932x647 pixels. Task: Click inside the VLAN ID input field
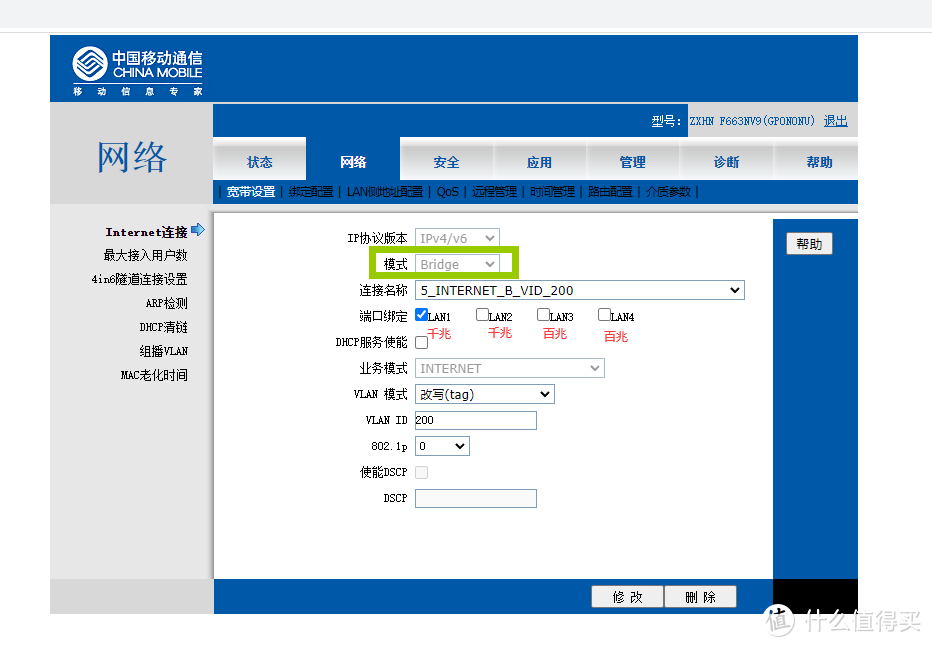tap(475, 420)
